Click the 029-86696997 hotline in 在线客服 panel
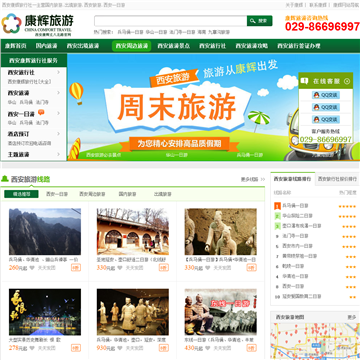The width and height of the screenshot is (360, 360). point(326,139)
